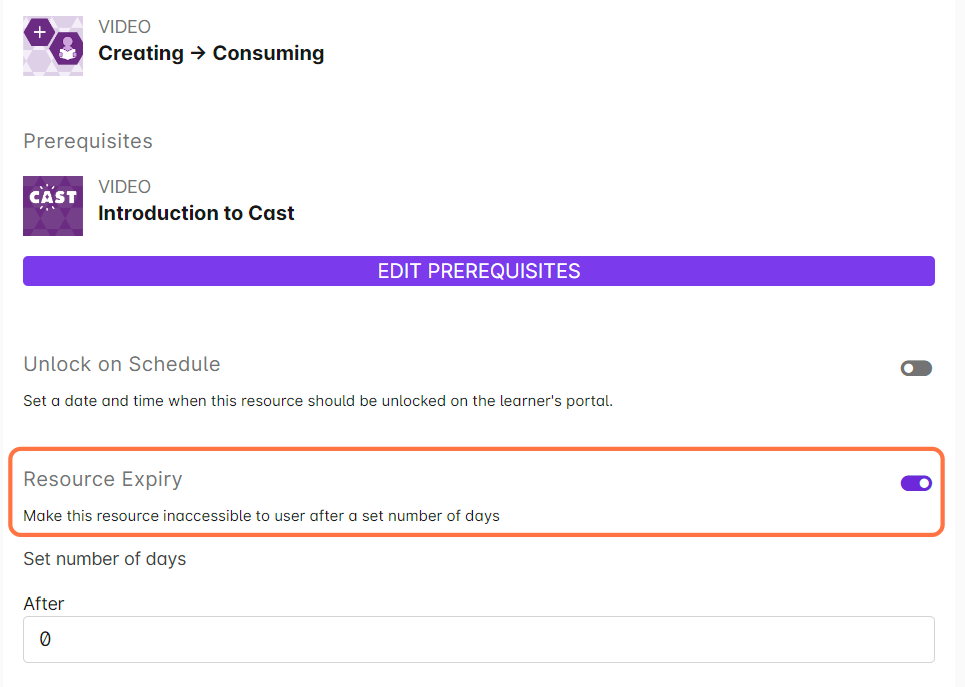This screenshot has width=965, height=687.
Task: Click the Introduction to Cast title
Action: (x=196, y=213)
